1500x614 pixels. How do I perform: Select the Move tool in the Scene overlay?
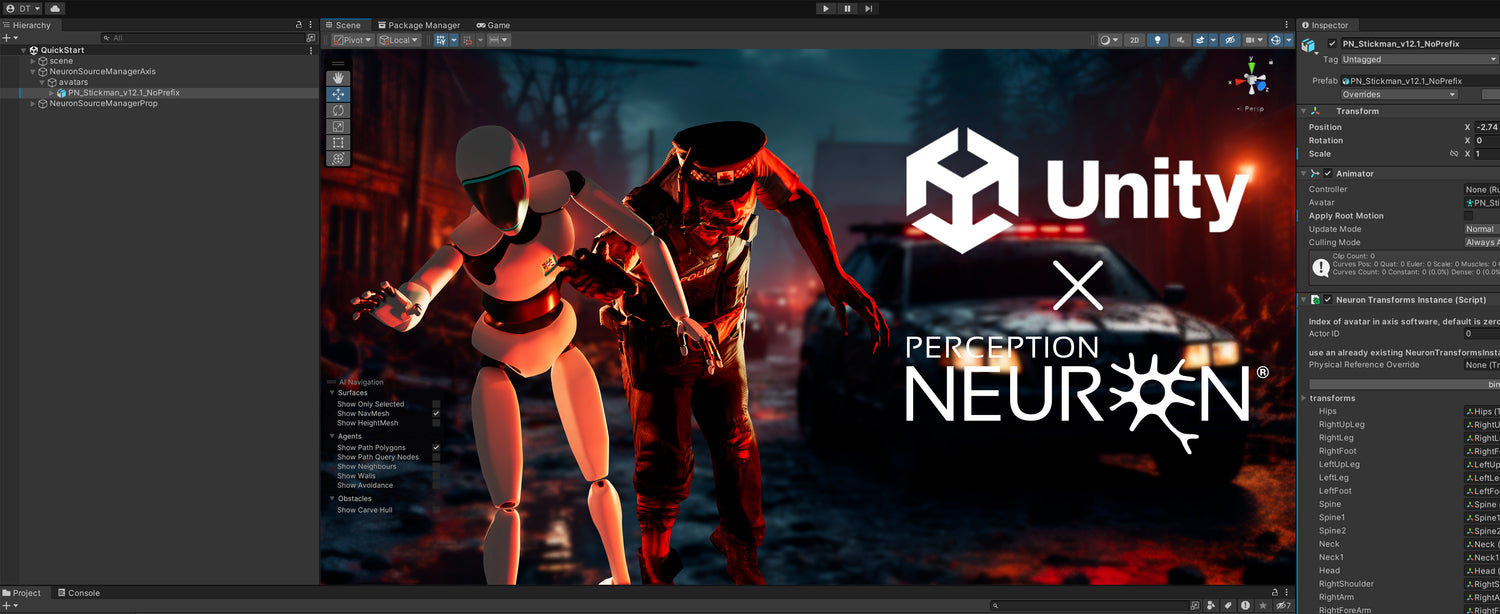coord(338,94)
